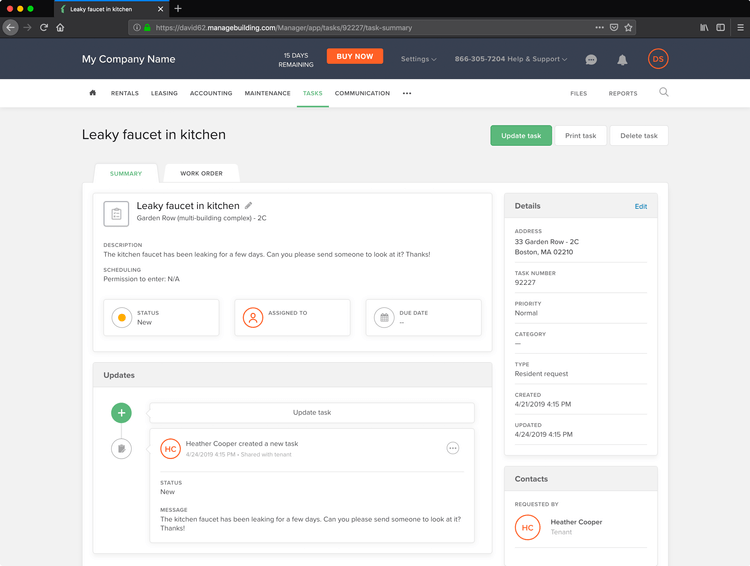Image resolution: width=750 pixels, height=566 pixels.
Task: Click the home icon in navigation bar
Action: tap(93, 93)
